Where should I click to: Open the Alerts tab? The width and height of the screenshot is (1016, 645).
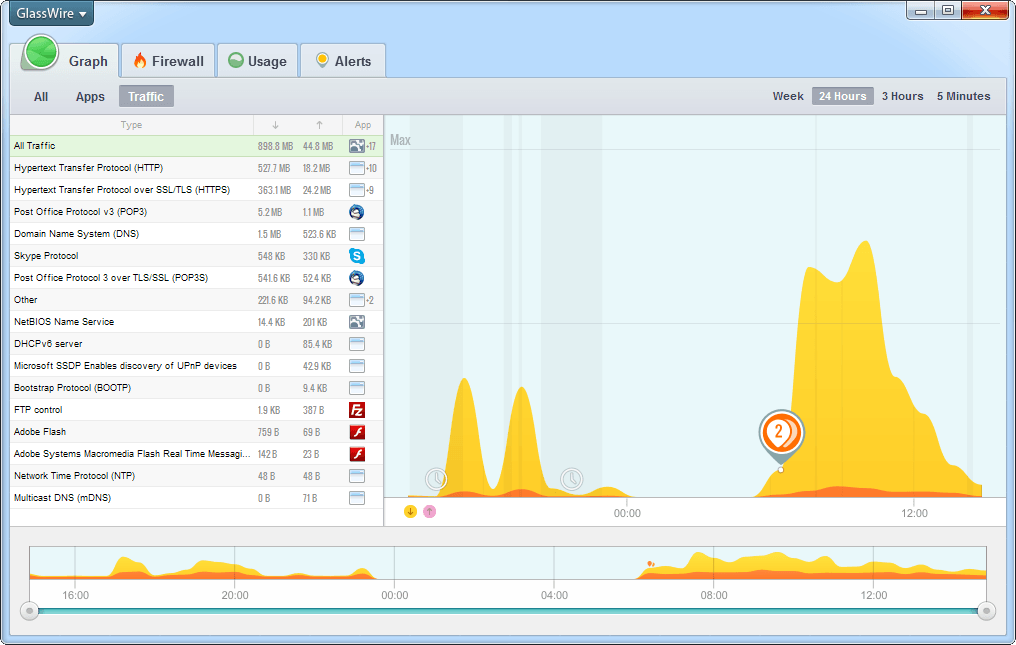click(x=343, y=61)
